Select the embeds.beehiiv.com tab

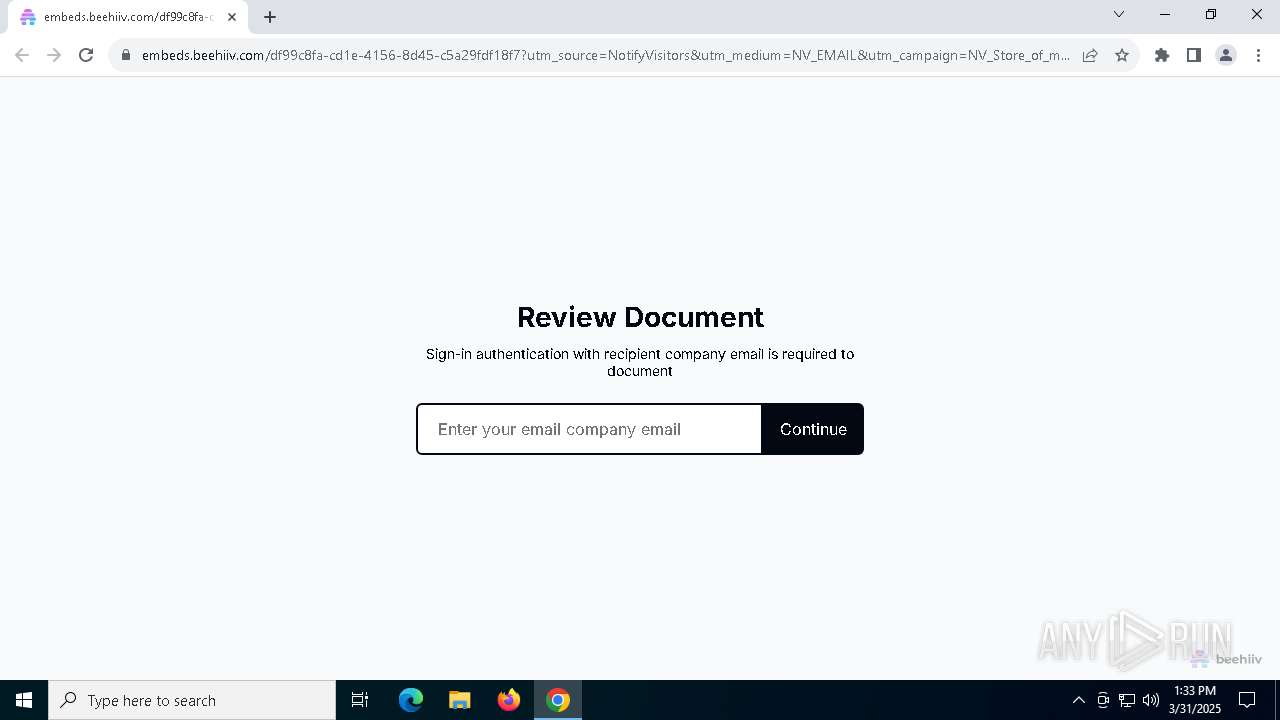click(x=128, y=17)
